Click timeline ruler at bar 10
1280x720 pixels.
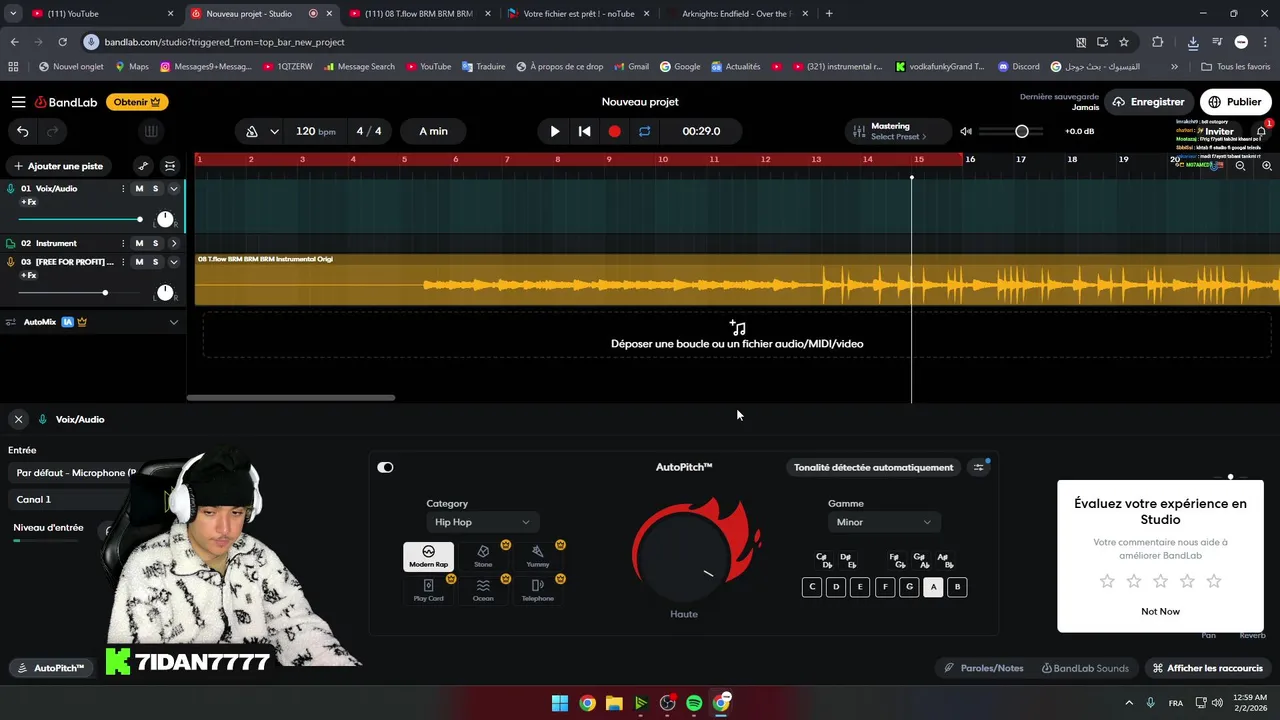coord(662,159)
